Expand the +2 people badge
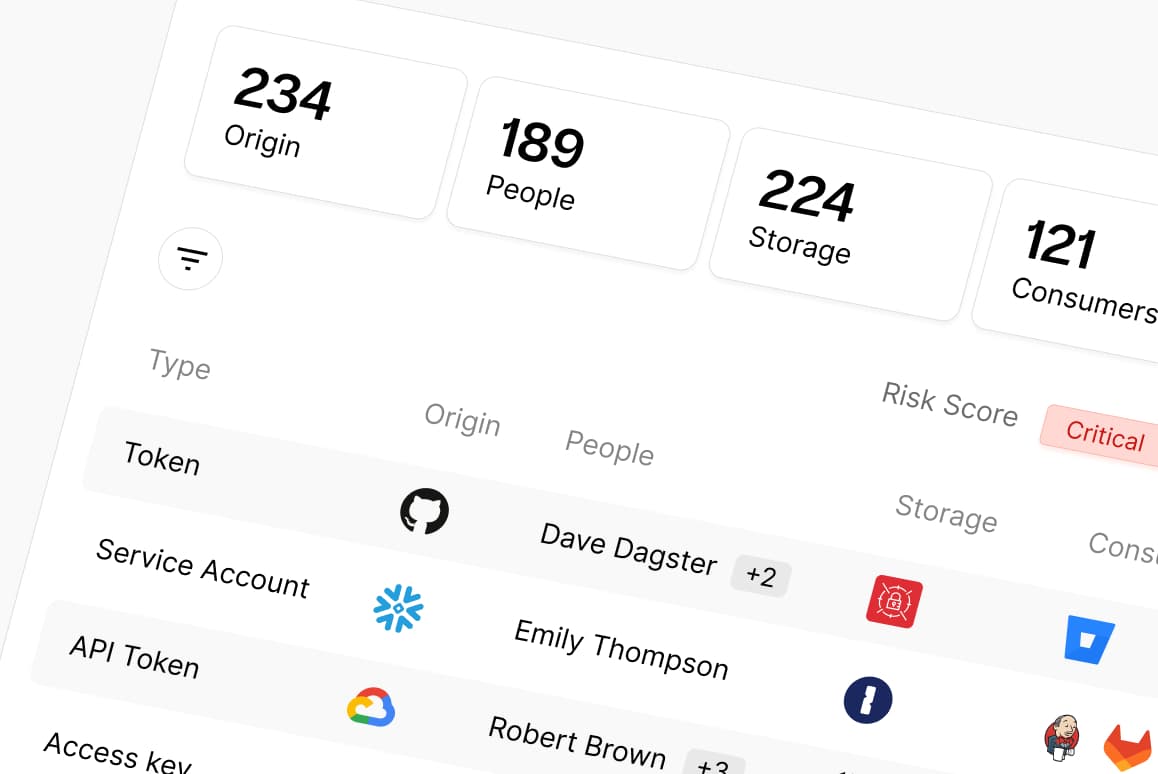This screenshot has height=774, width=1158. (x=761, y=575)
